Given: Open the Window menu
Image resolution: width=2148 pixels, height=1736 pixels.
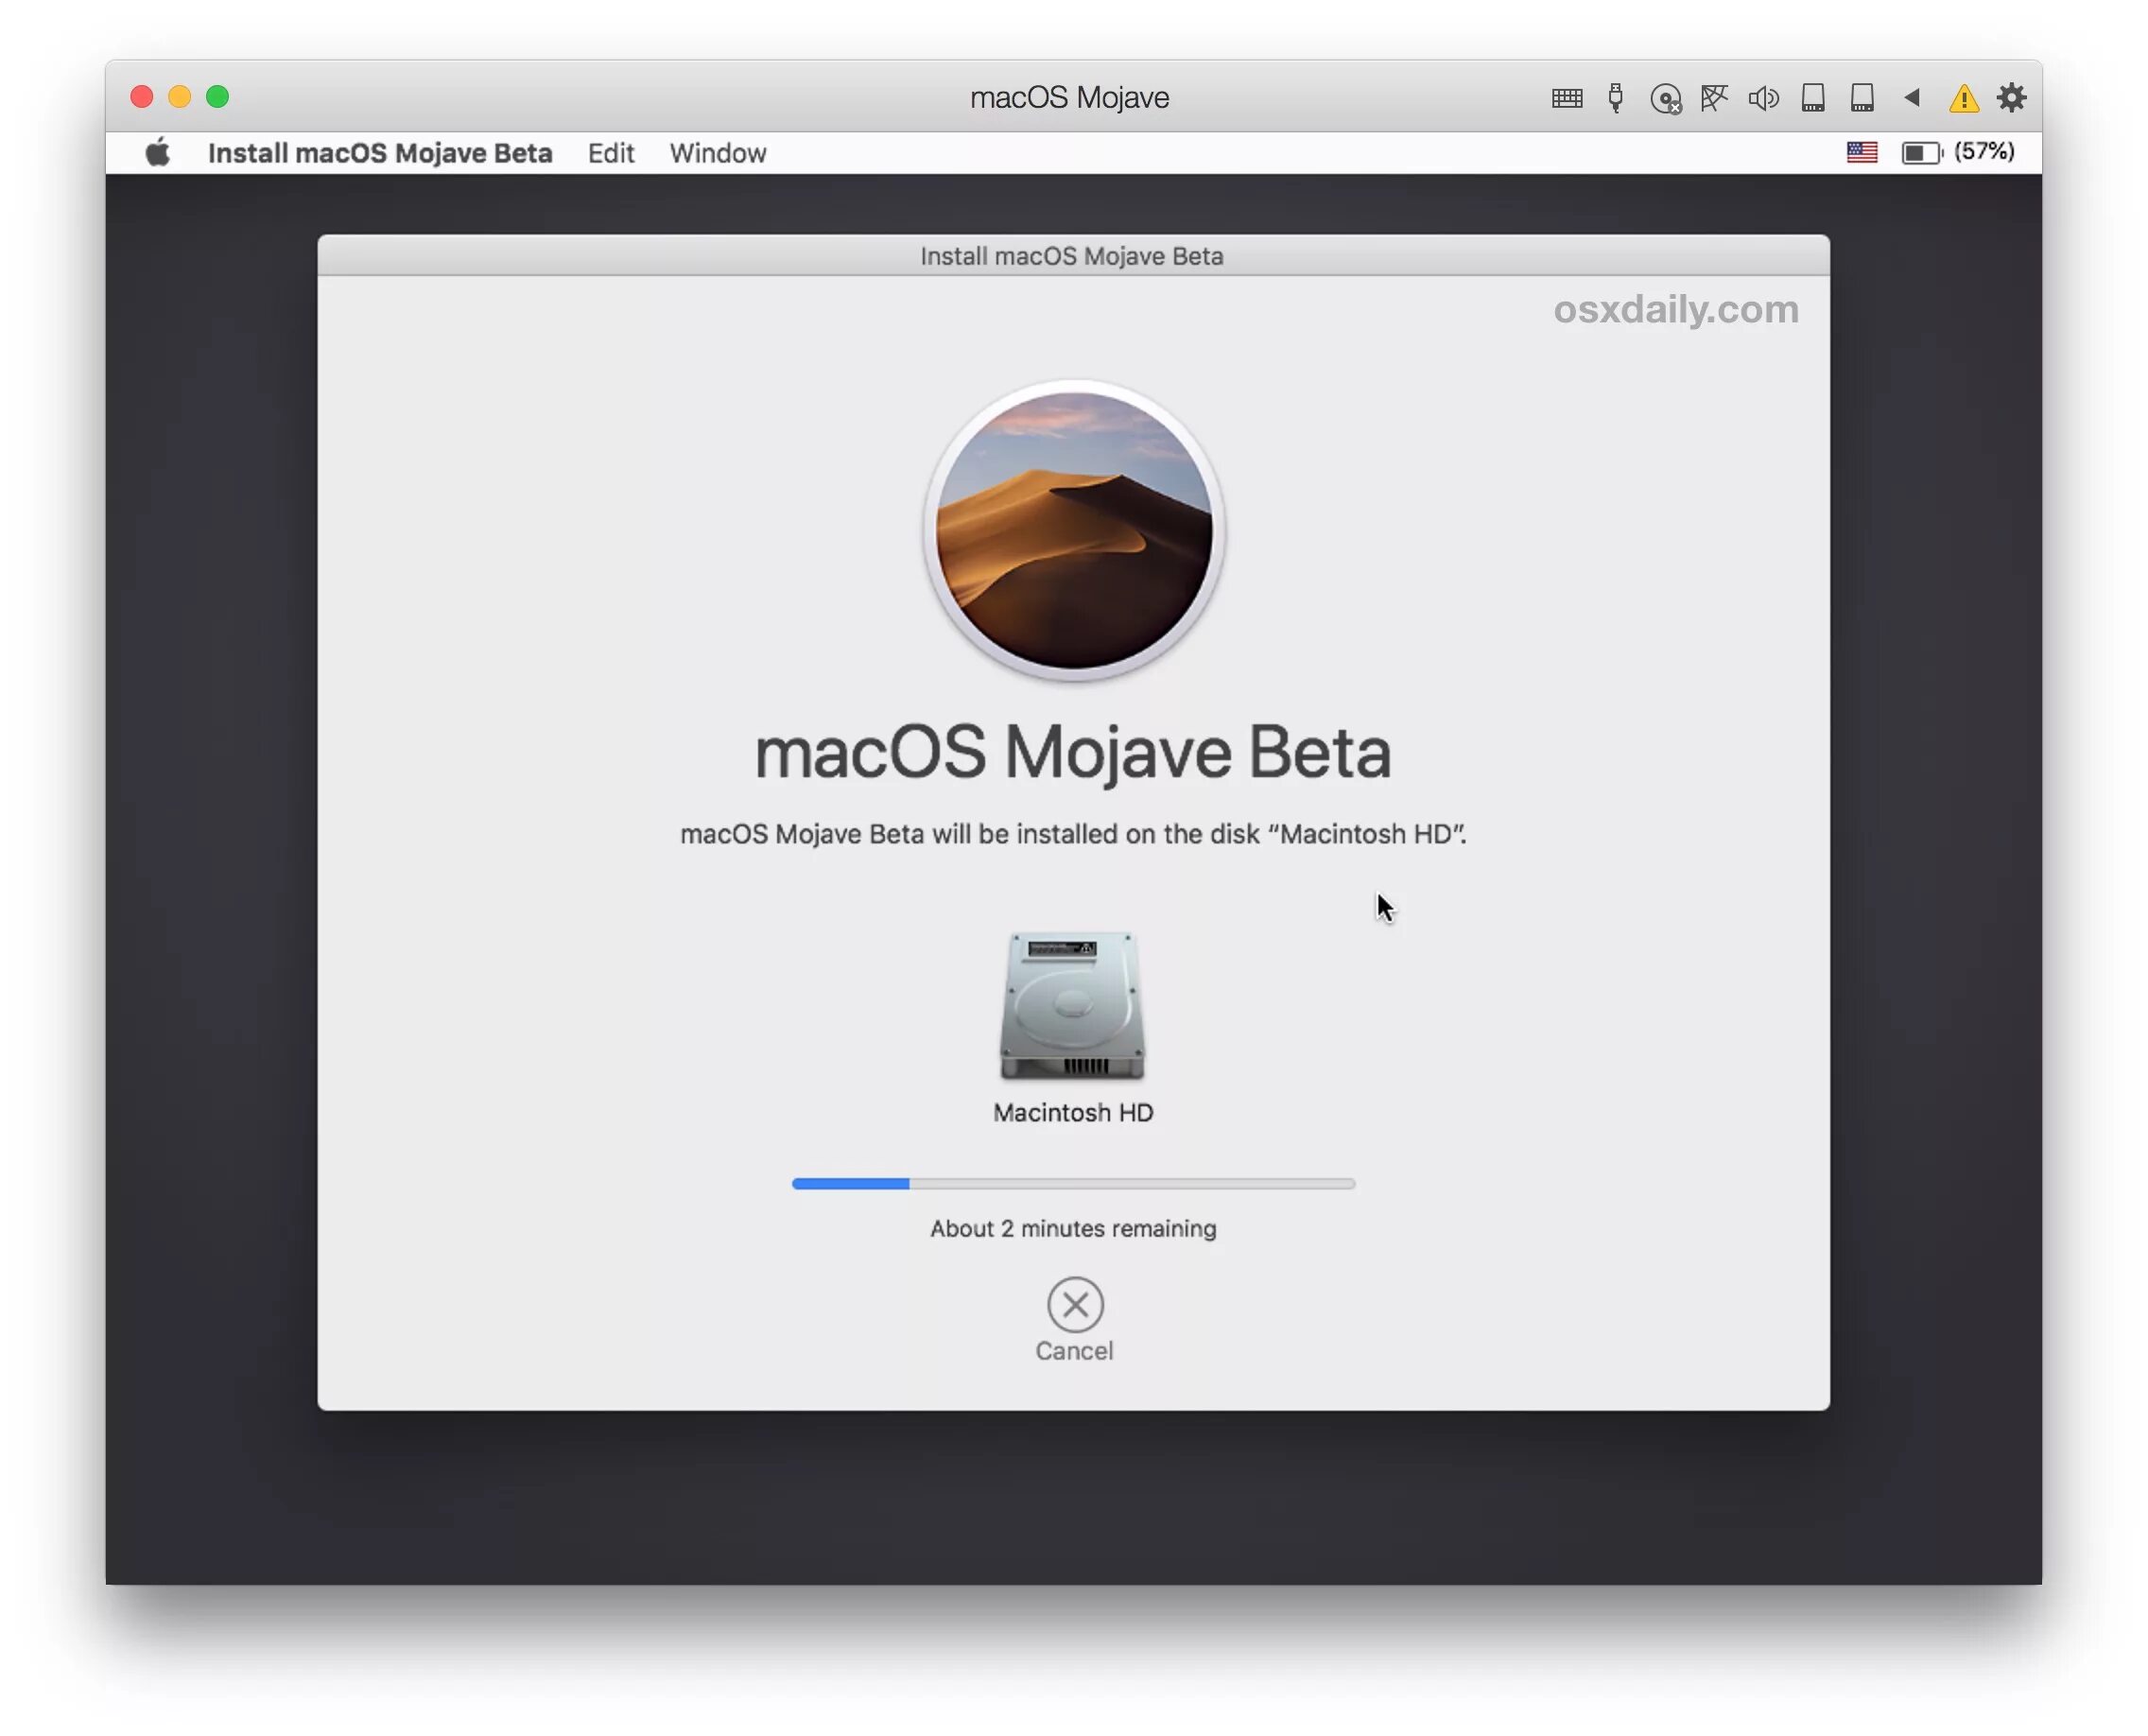Looking at the screenshot, I should 718,153.
